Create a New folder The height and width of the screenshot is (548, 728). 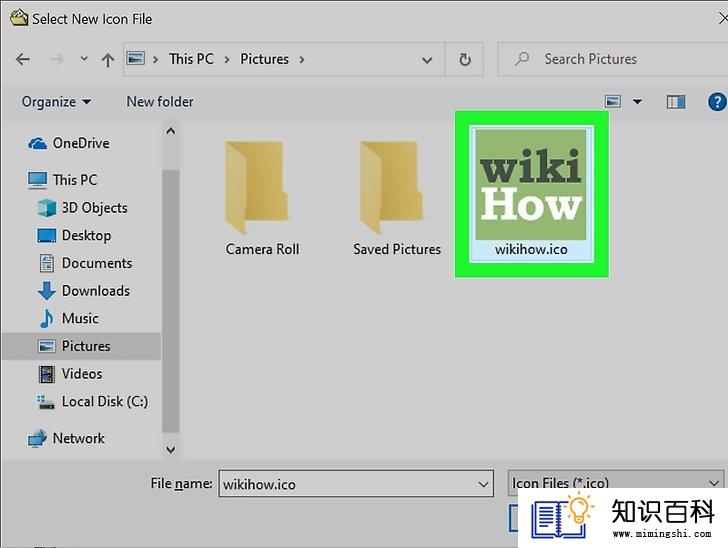pos(160,102)
